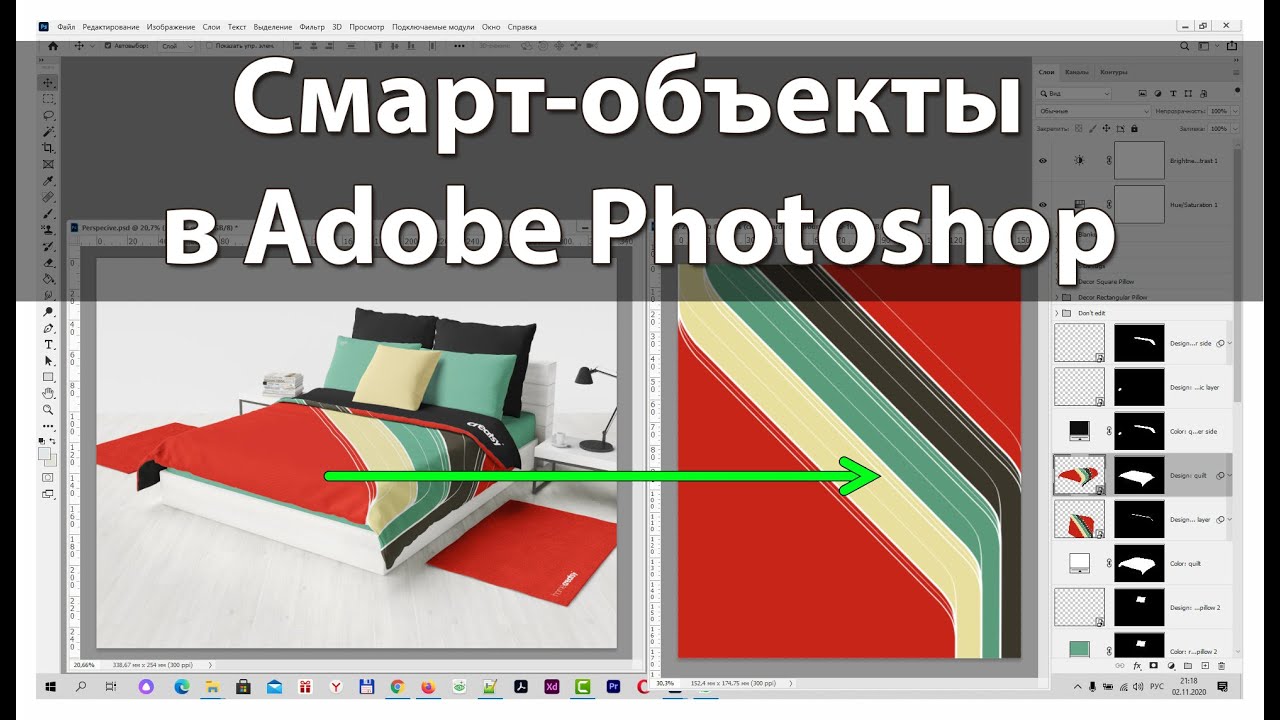Open the Заливка fill dropdown arrow
The image size is (1280, 720).
(x=1235, y=129)
